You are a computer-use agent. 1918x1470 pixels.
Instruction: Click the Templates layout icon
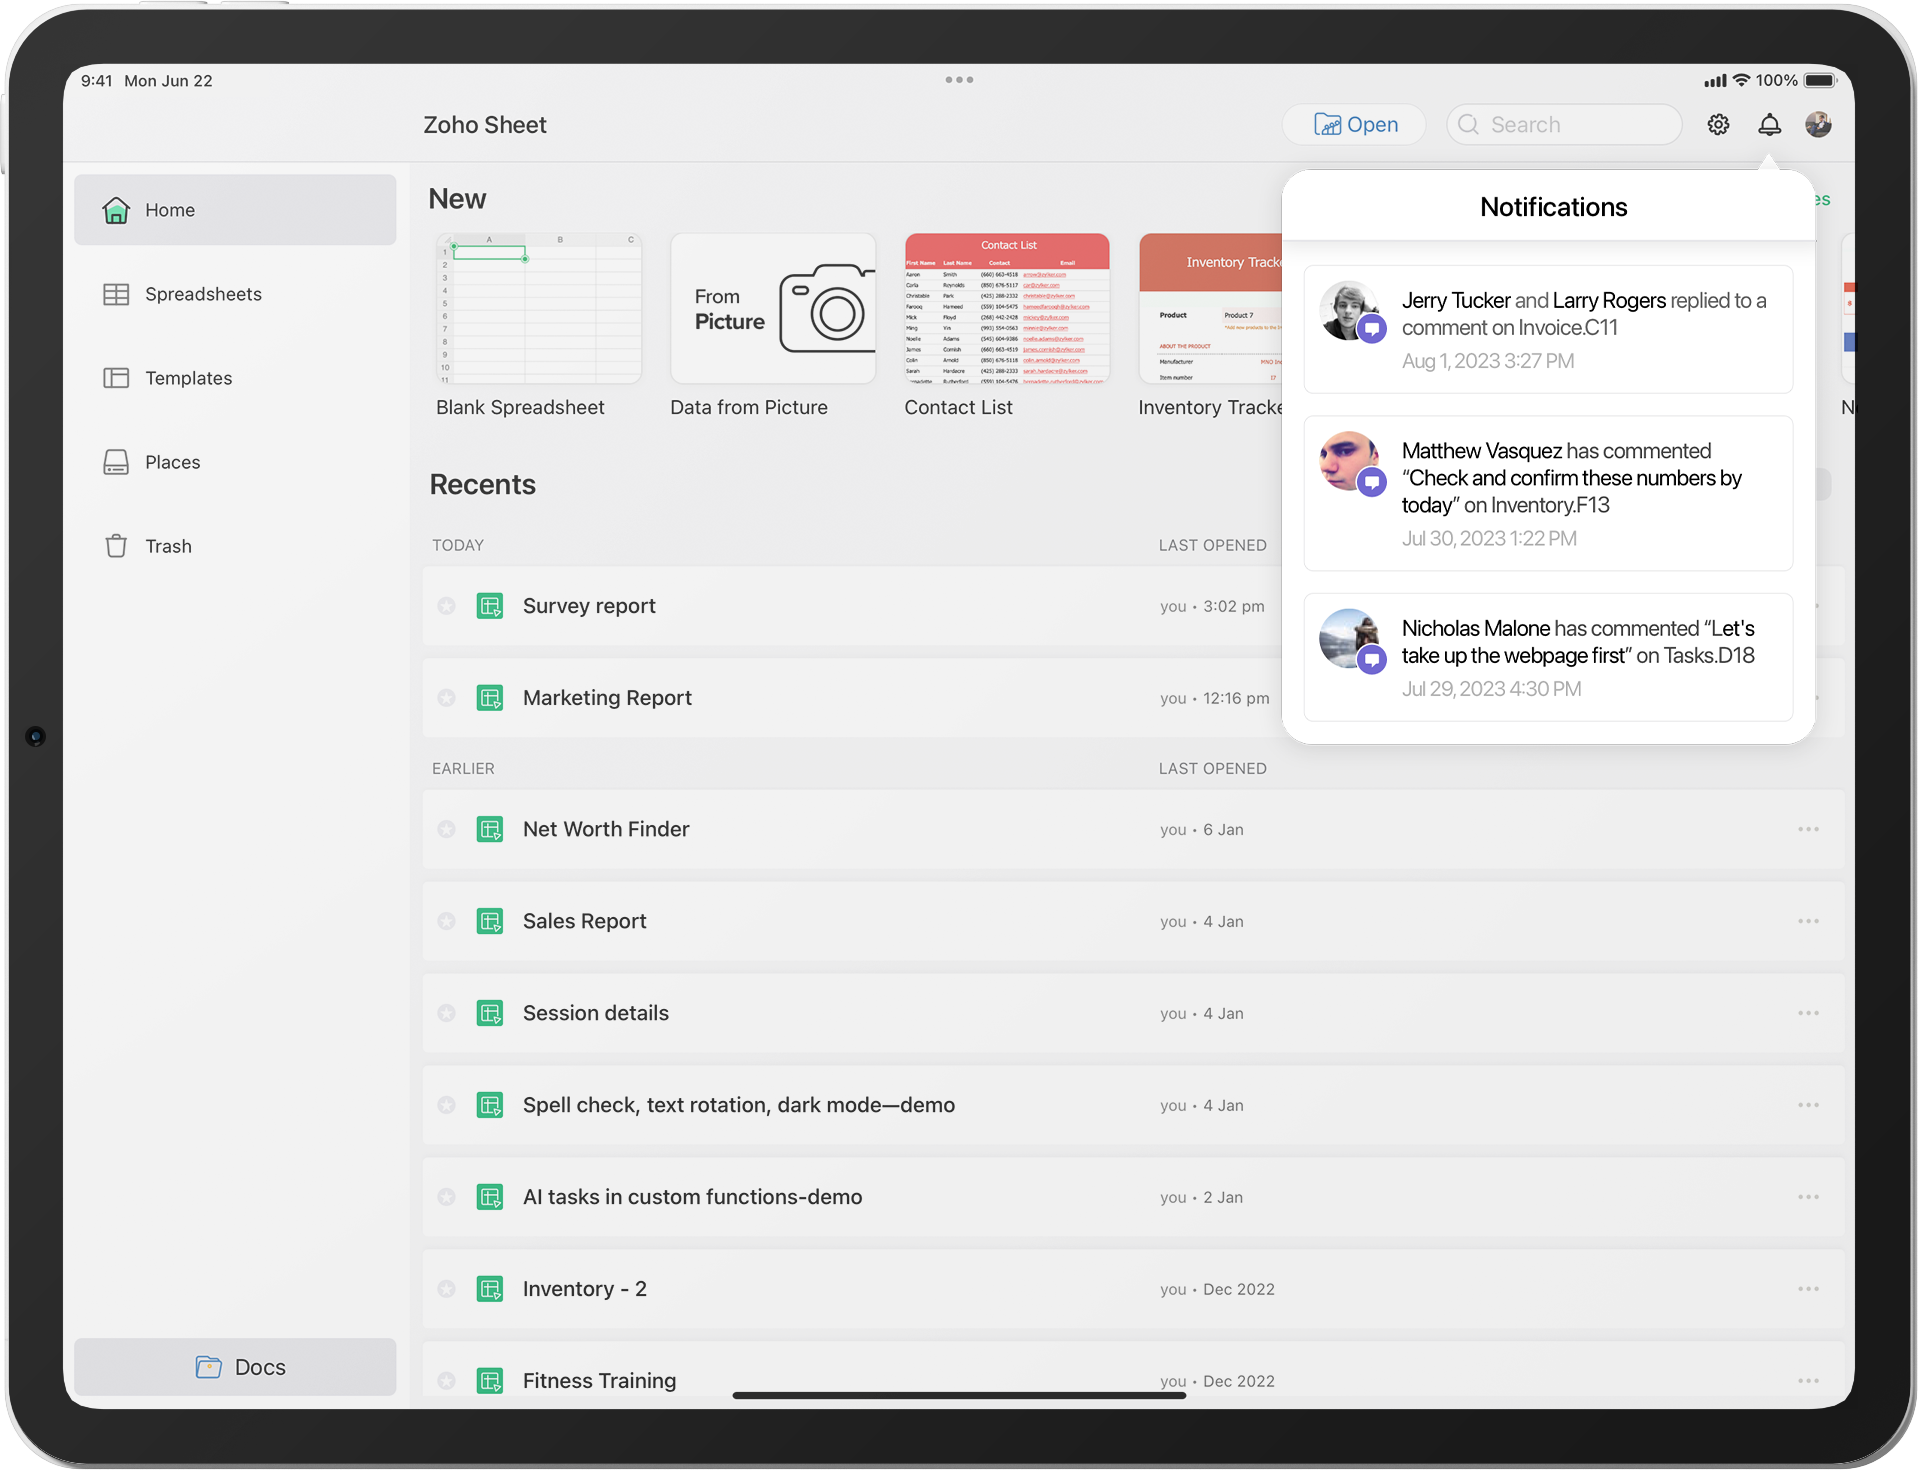click(116, 378)
